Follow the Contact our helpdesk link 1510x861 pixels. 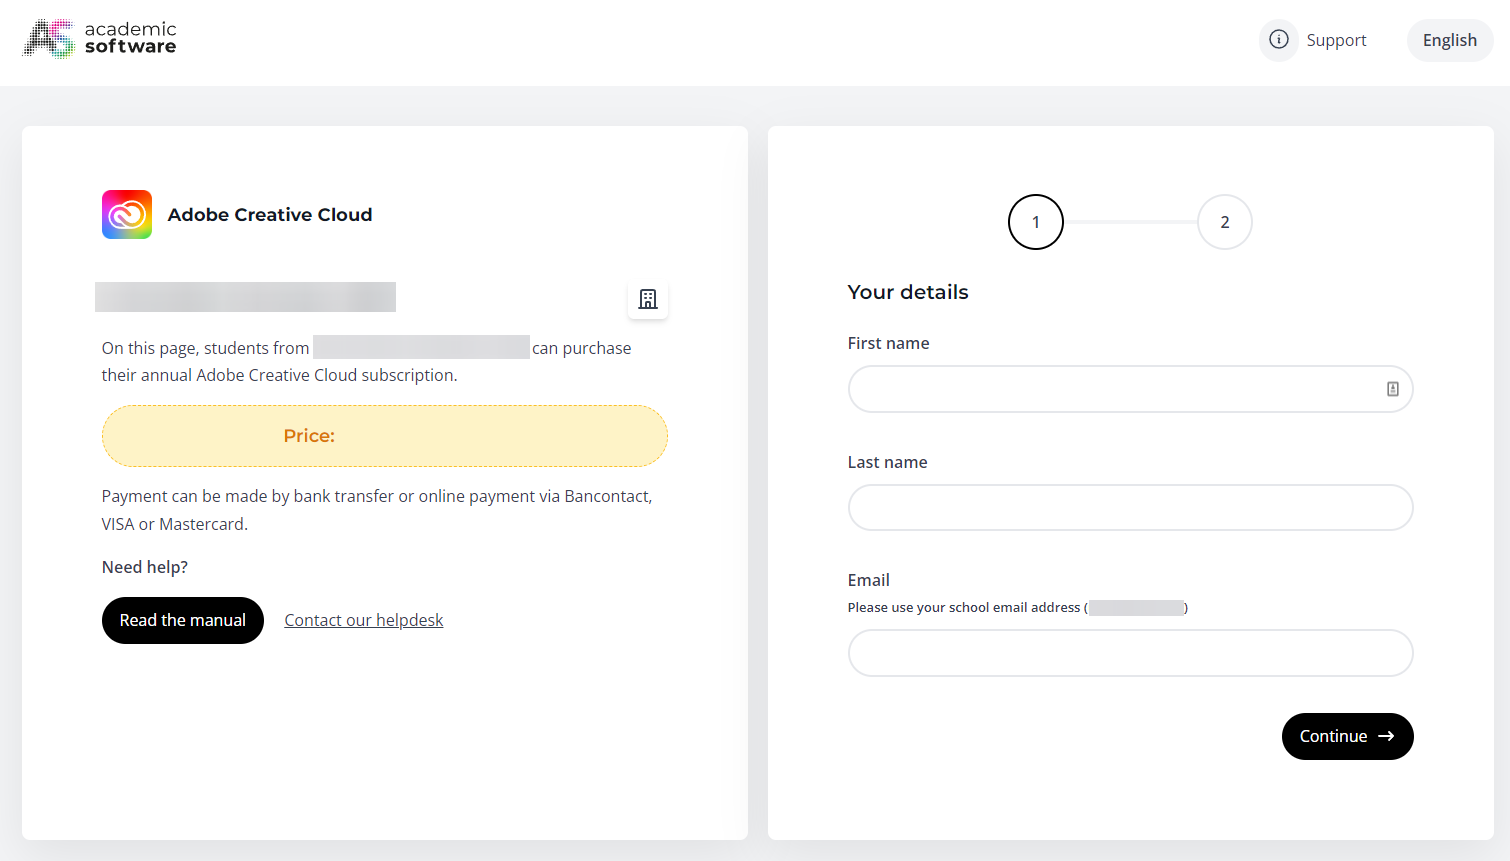tap(363, 620)
